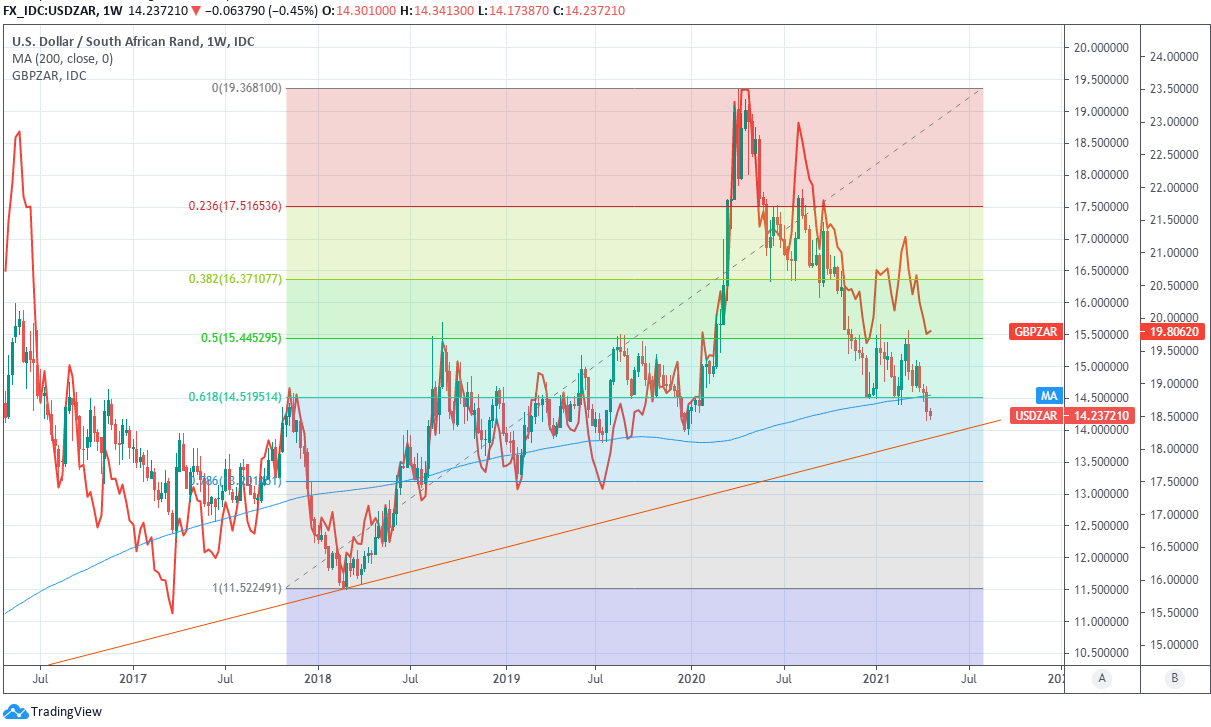Click the 2021 marker on the time axis

coord(877,677)
